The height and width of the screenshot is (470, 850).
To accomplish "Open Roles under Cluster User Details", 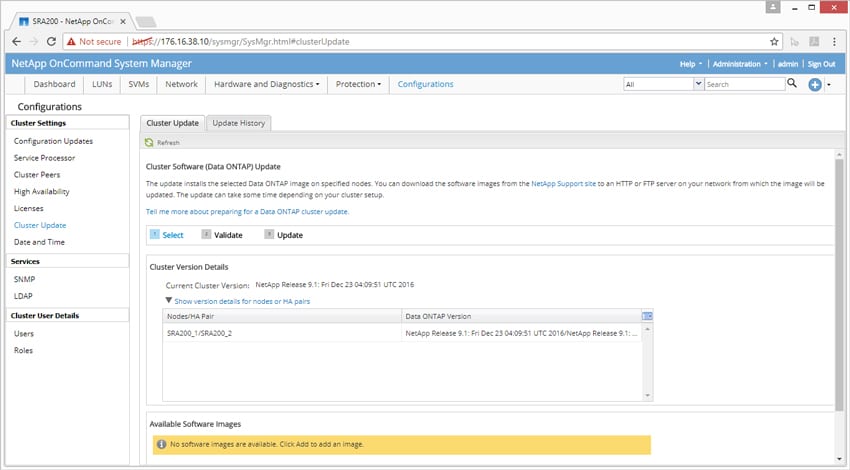I will point(23,350).
